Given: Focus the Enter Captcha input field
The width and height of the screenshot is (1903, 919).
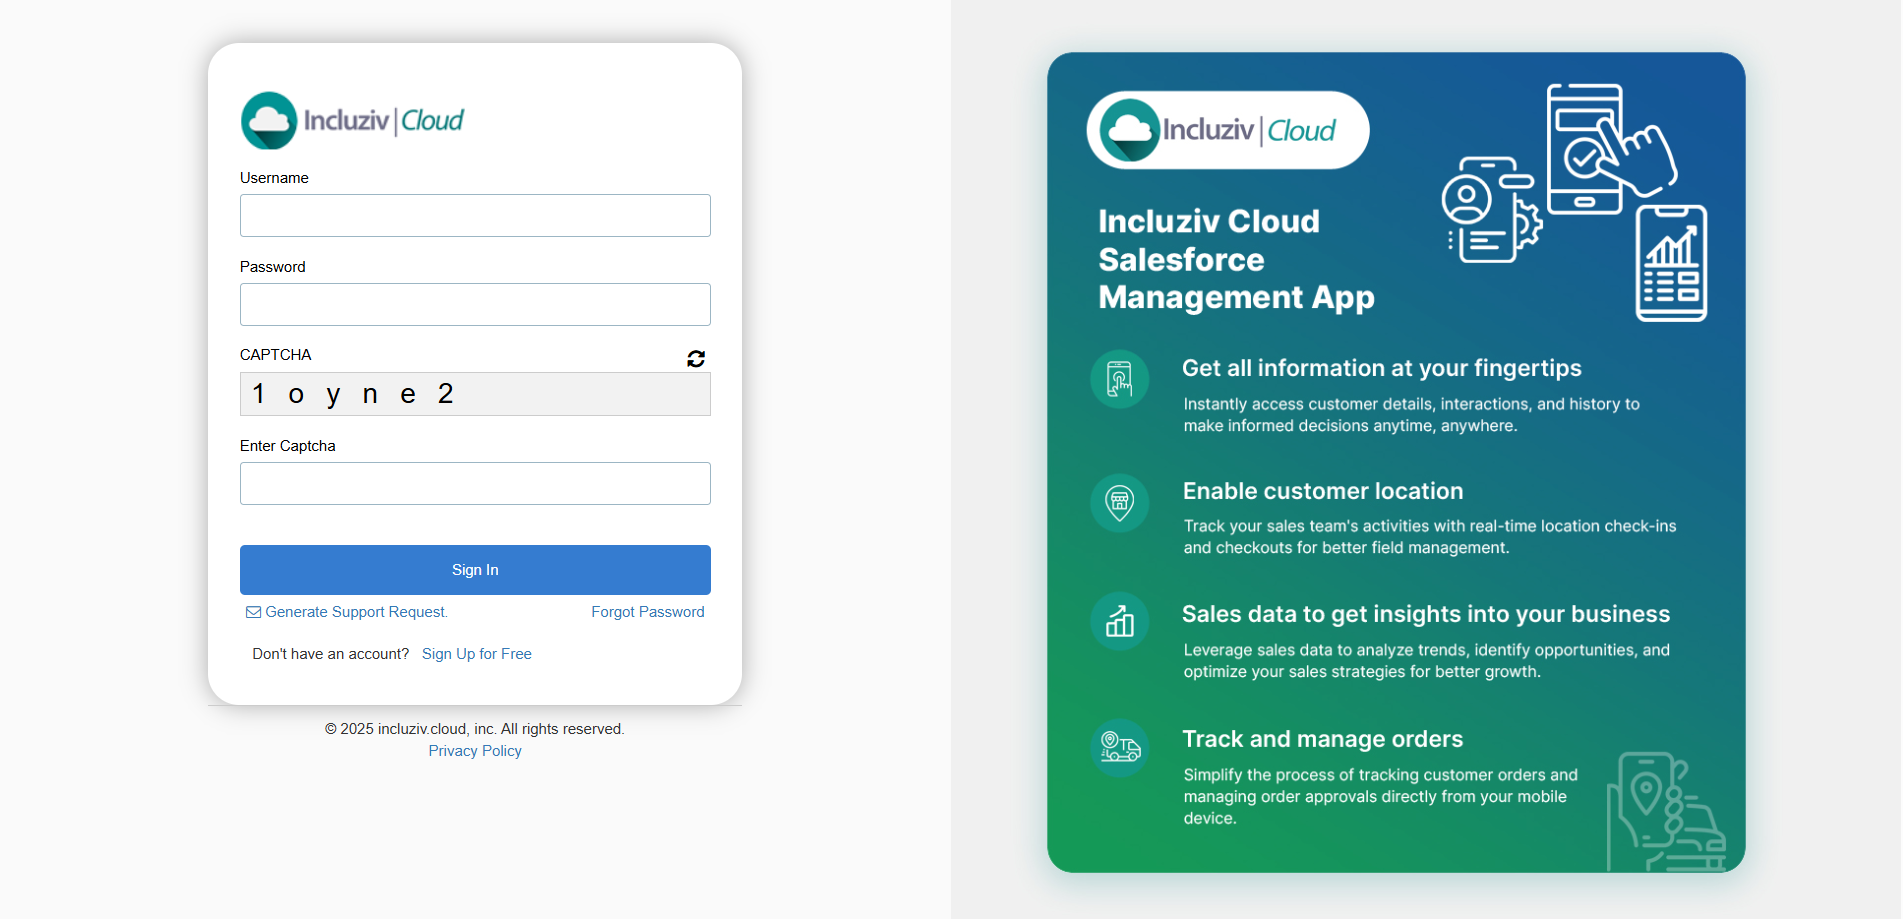Looking at the screenshot, I should [475, 483].
